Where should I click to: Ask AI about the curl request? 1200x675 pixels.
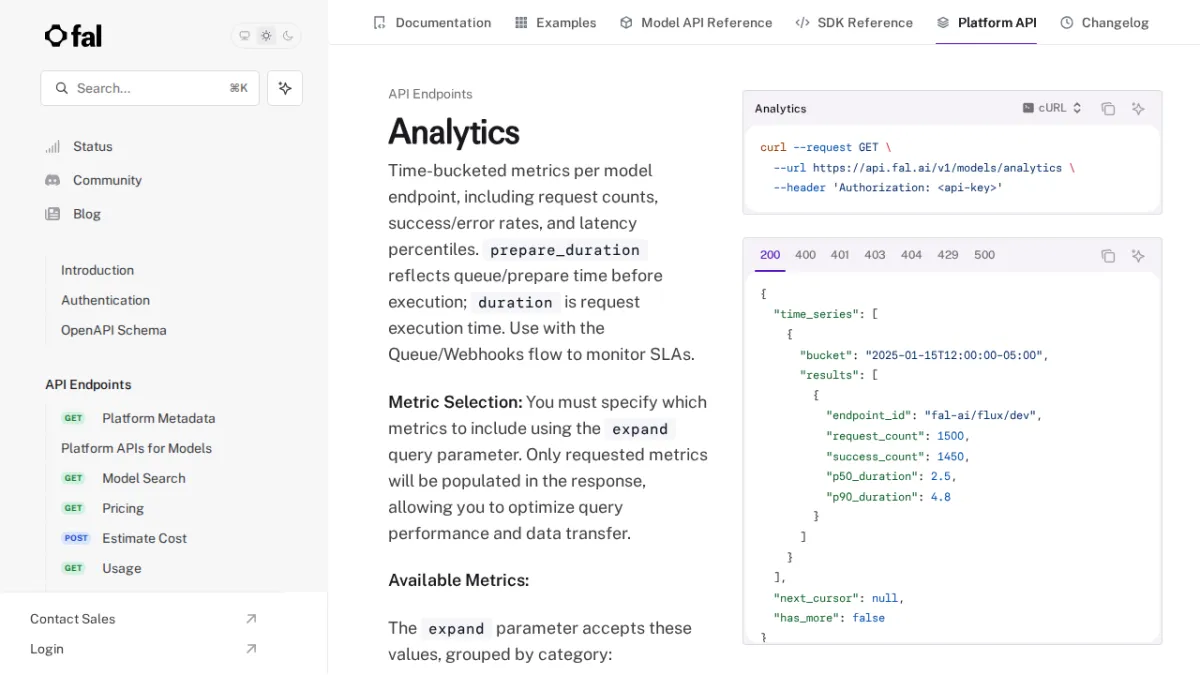(x=1138, y=109)
